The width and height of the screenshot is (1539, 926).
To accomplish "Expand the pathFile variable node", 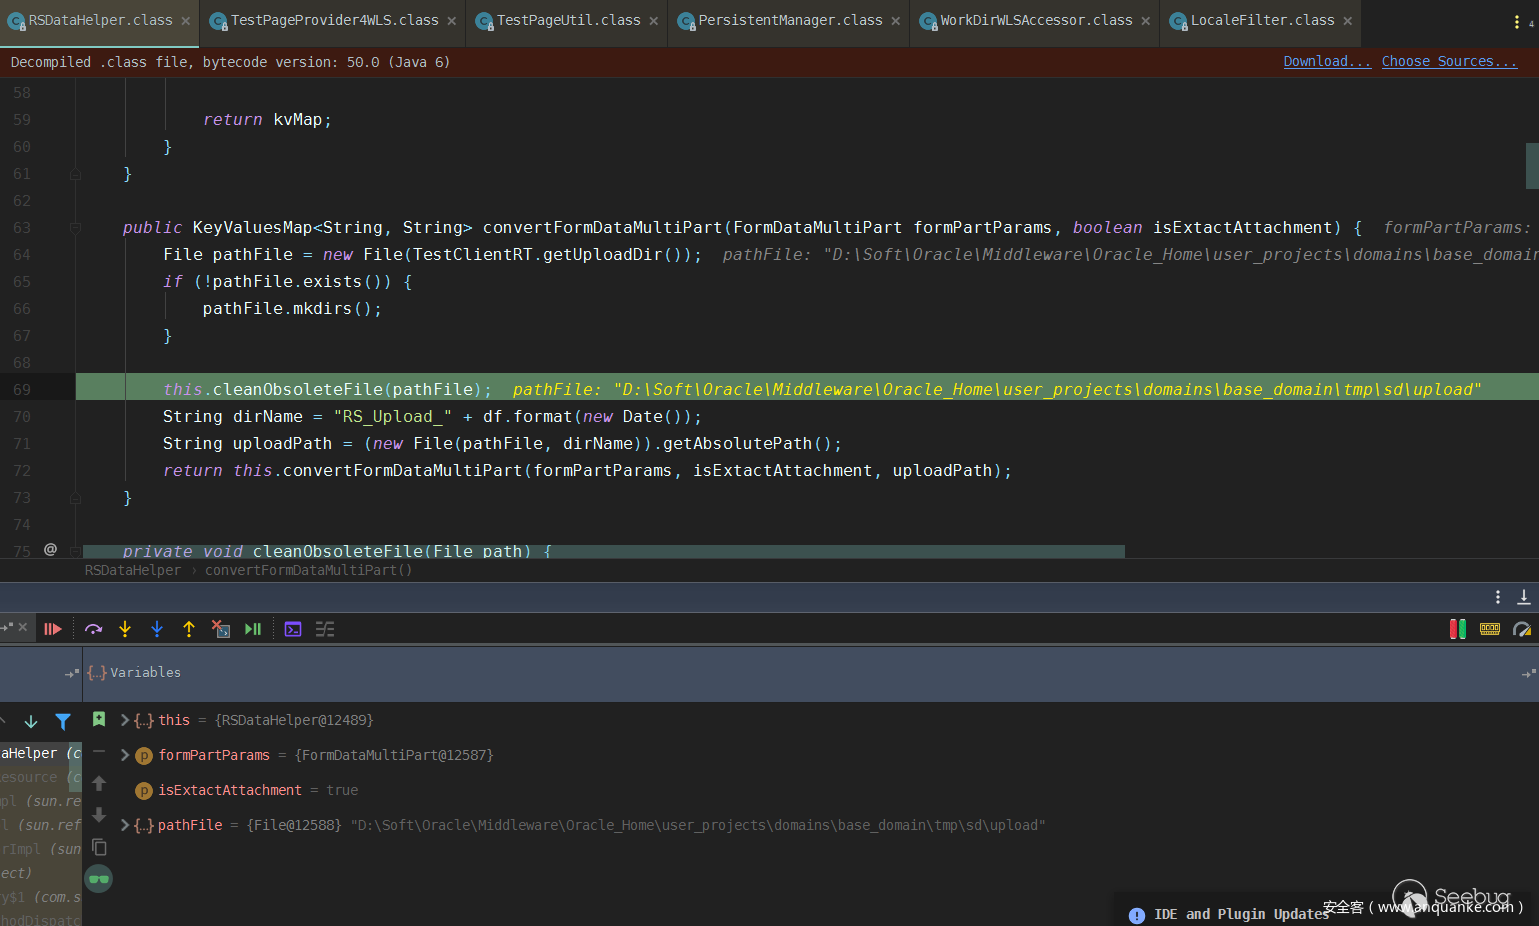I will 125,825.
